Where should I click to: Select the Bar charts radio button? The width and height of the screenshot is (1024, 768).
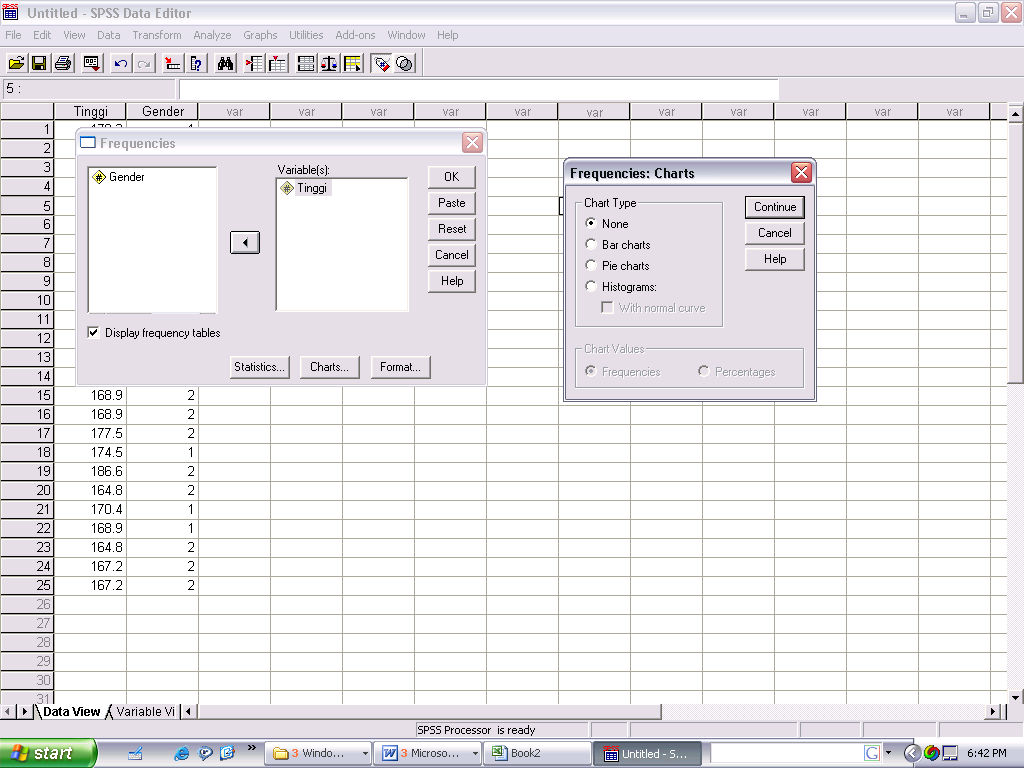(x=591, y=244)
